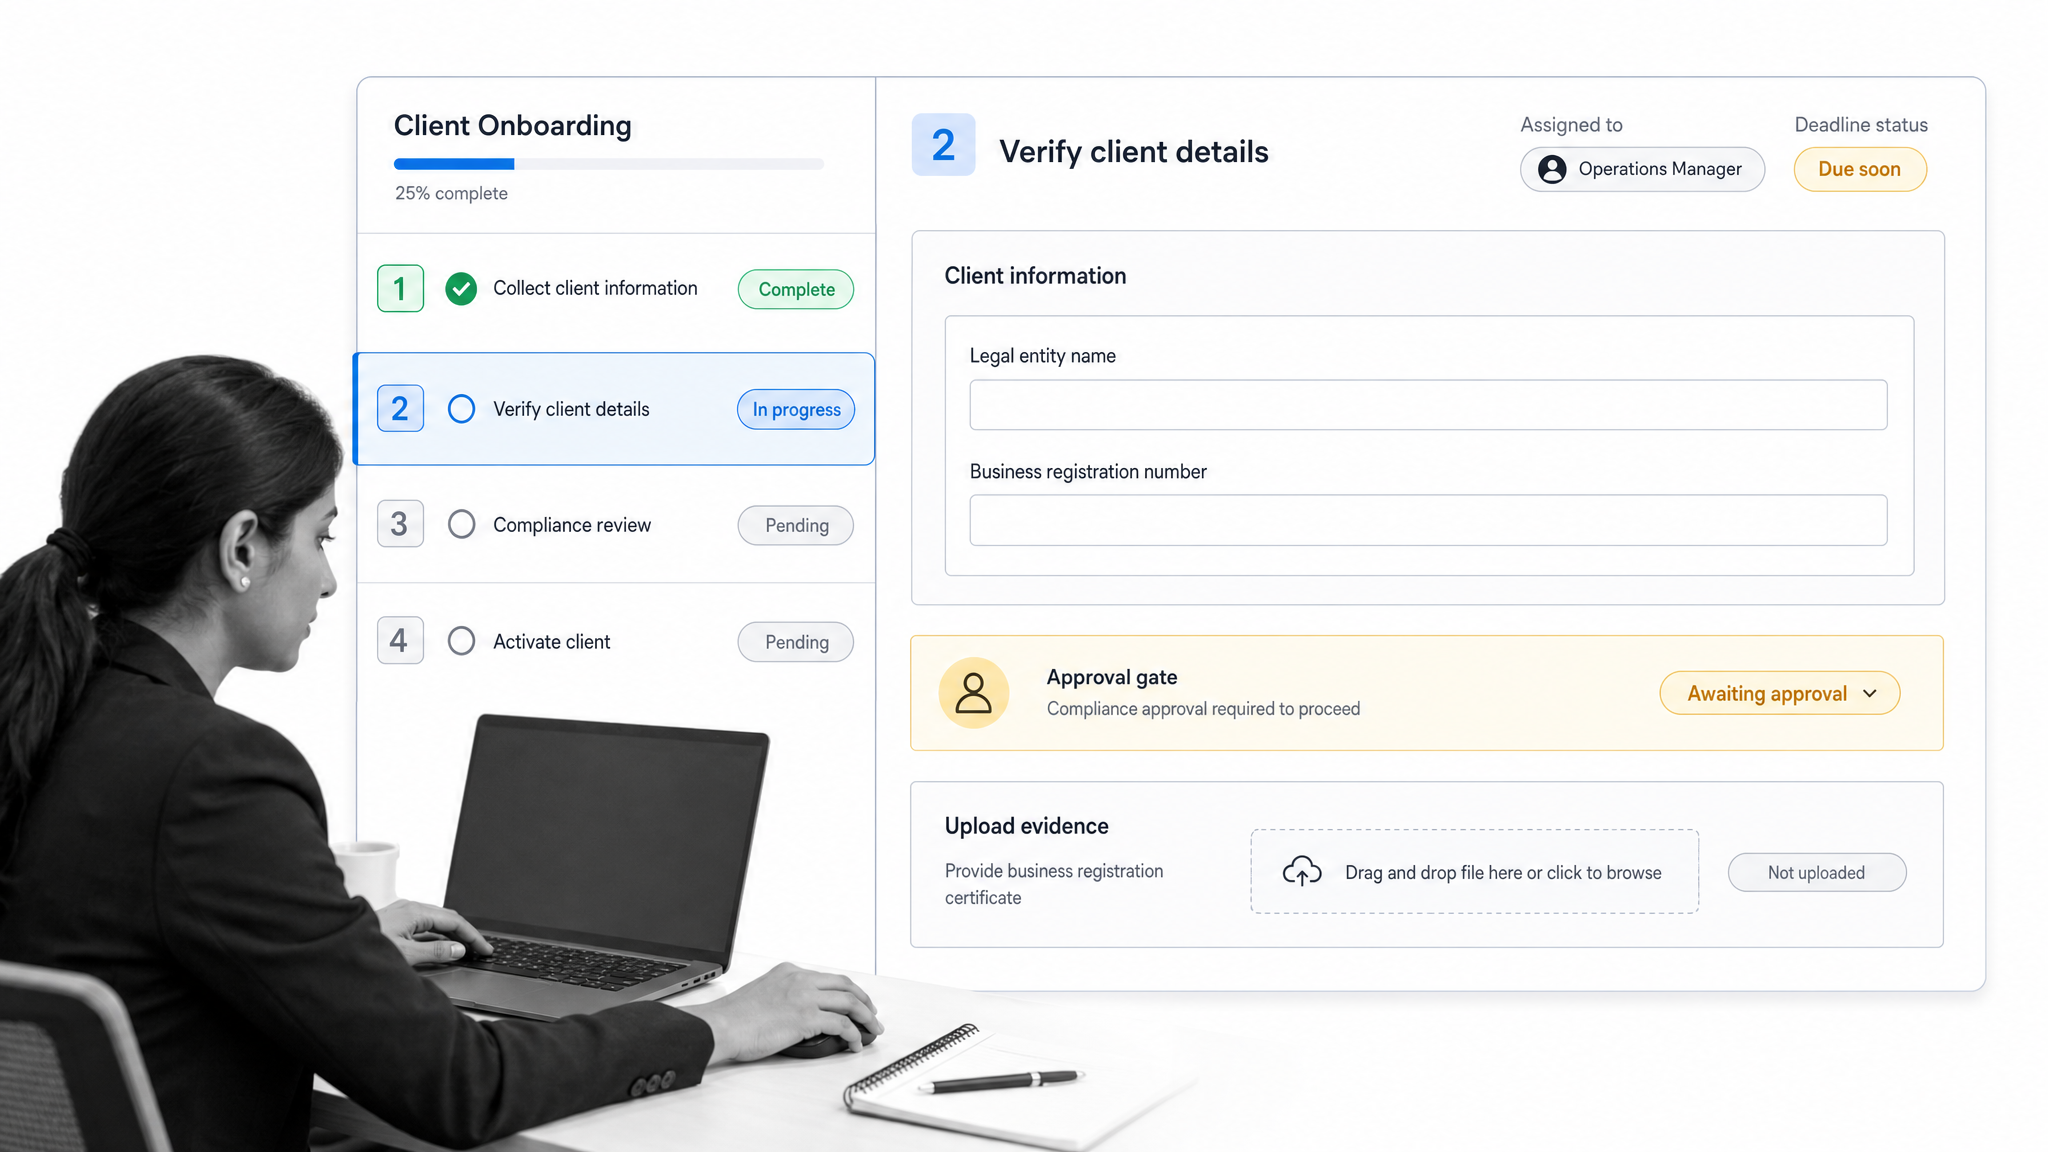Click the cloud upload icon
The height and width of the screenshot is (1152, 2048).
pos(1302,872)
